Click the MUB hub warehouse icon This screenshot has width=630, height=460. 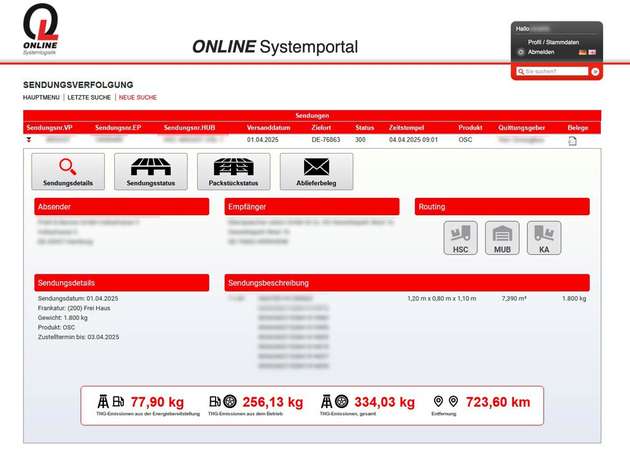pos(502,238)
